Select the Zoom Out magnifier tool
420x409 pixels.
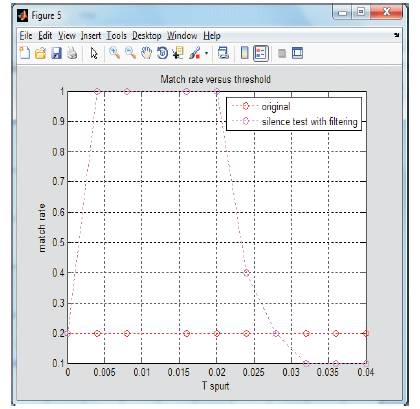(x=130, y=53)
